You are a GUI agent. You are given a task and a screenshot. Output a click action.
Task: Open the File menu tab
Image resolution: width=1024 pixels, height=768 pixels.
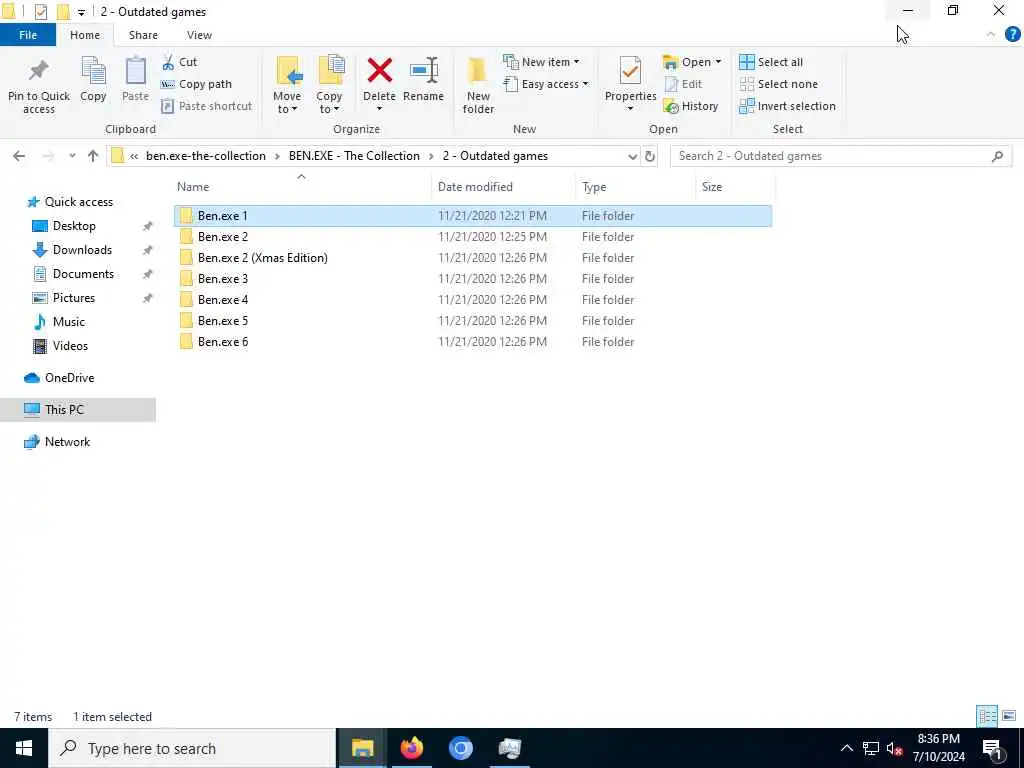point(28,35)
